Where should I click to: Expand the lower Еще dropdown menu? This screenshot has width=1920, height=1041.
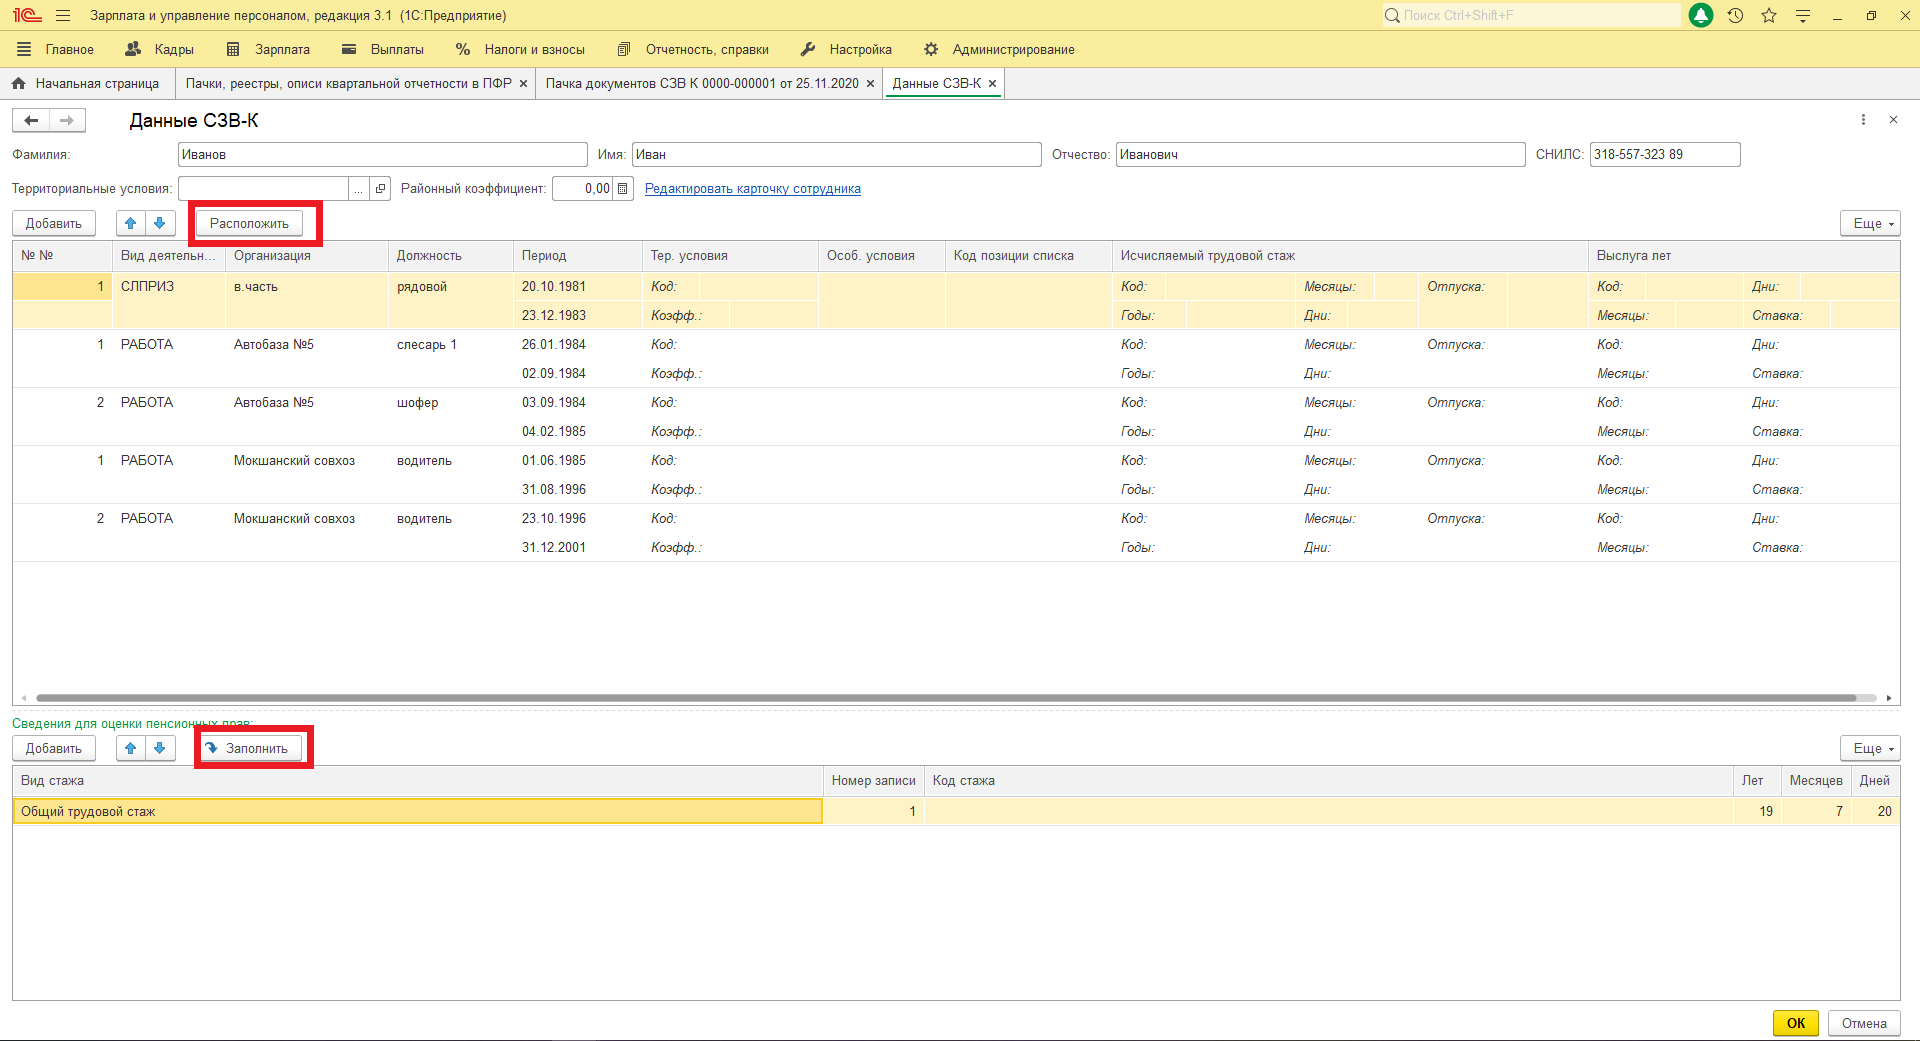click(1869, 748)
